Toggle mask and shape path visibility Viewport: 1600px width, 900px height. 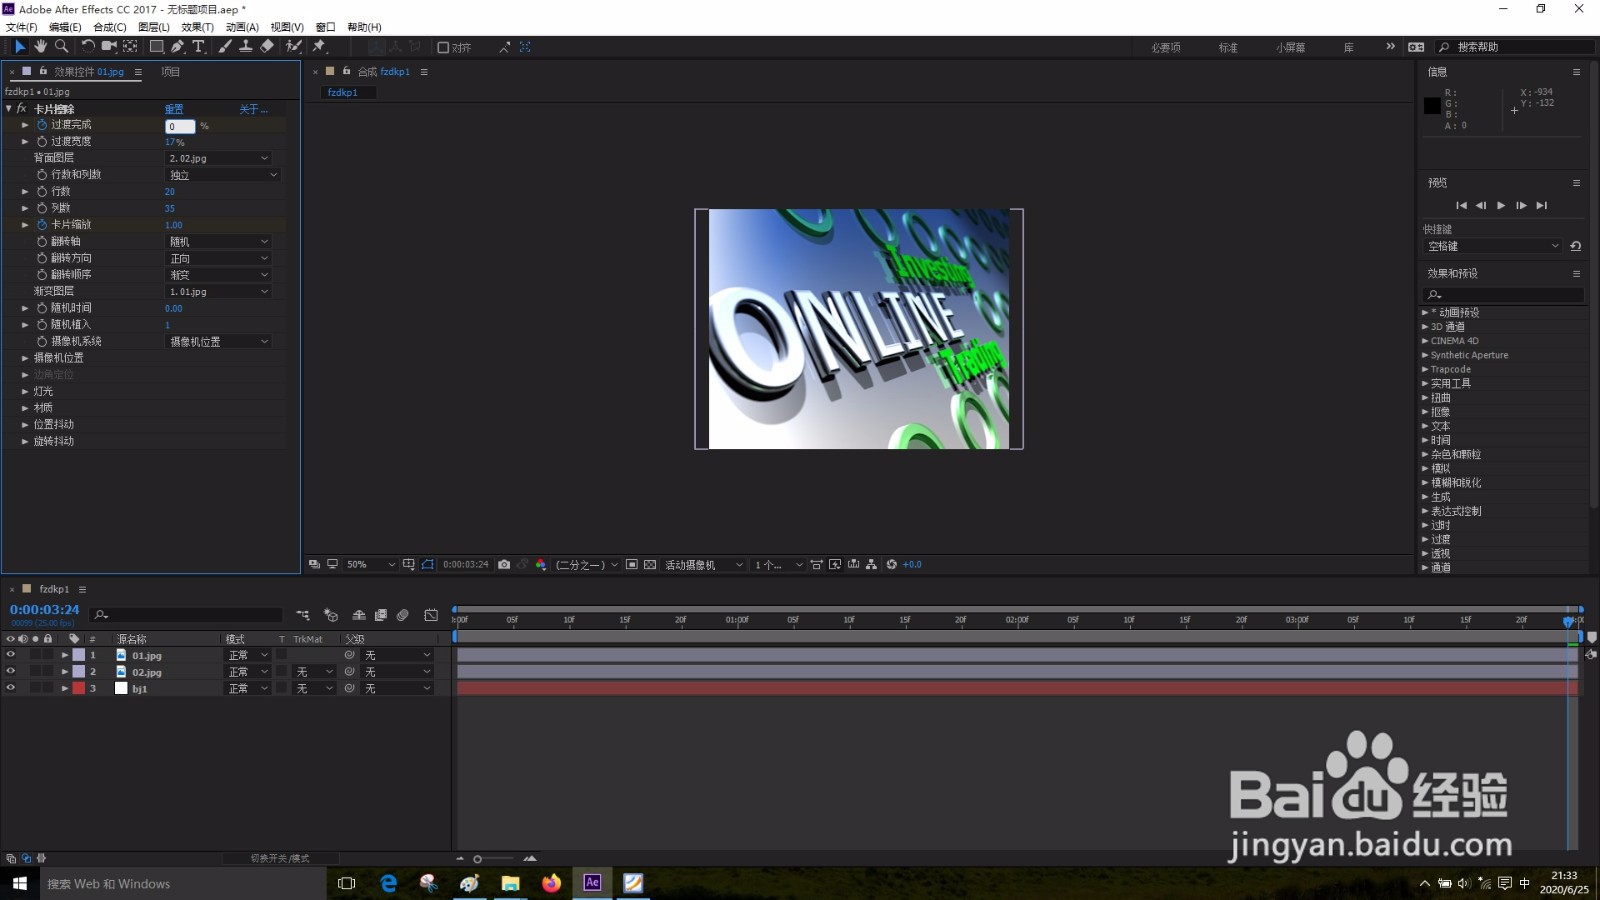428,565
